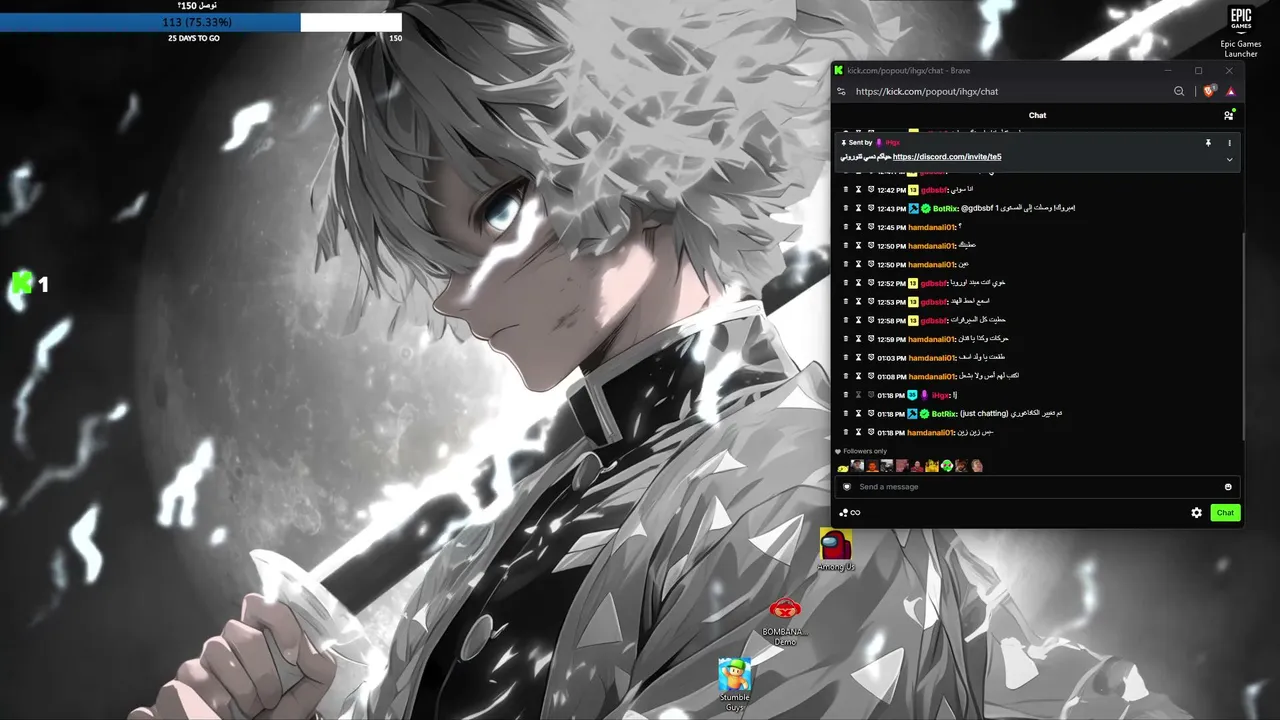
Task: Collapse the pinned message with chevron
Action: pyautogui.click(x=1230, y=159)
